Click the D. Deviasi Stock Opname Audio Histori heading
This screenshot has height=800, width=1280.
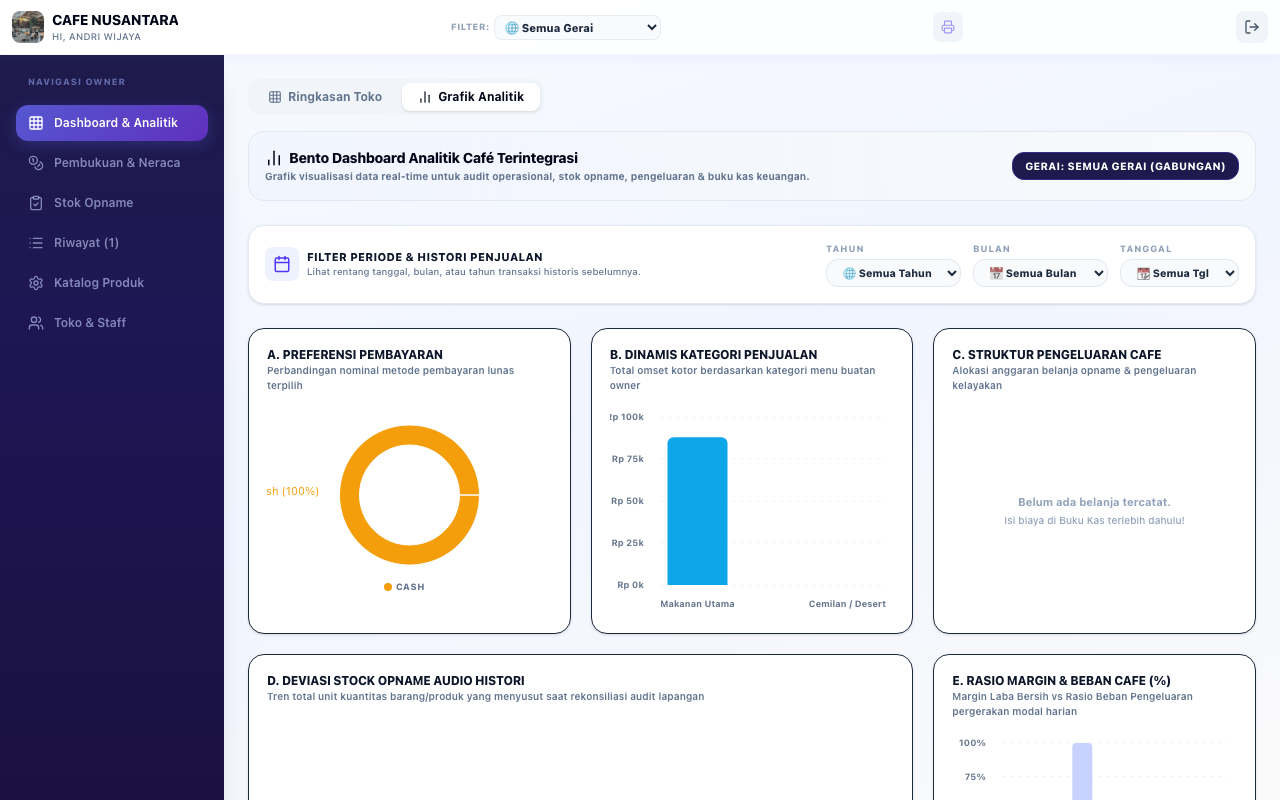[x=395, y=681]
